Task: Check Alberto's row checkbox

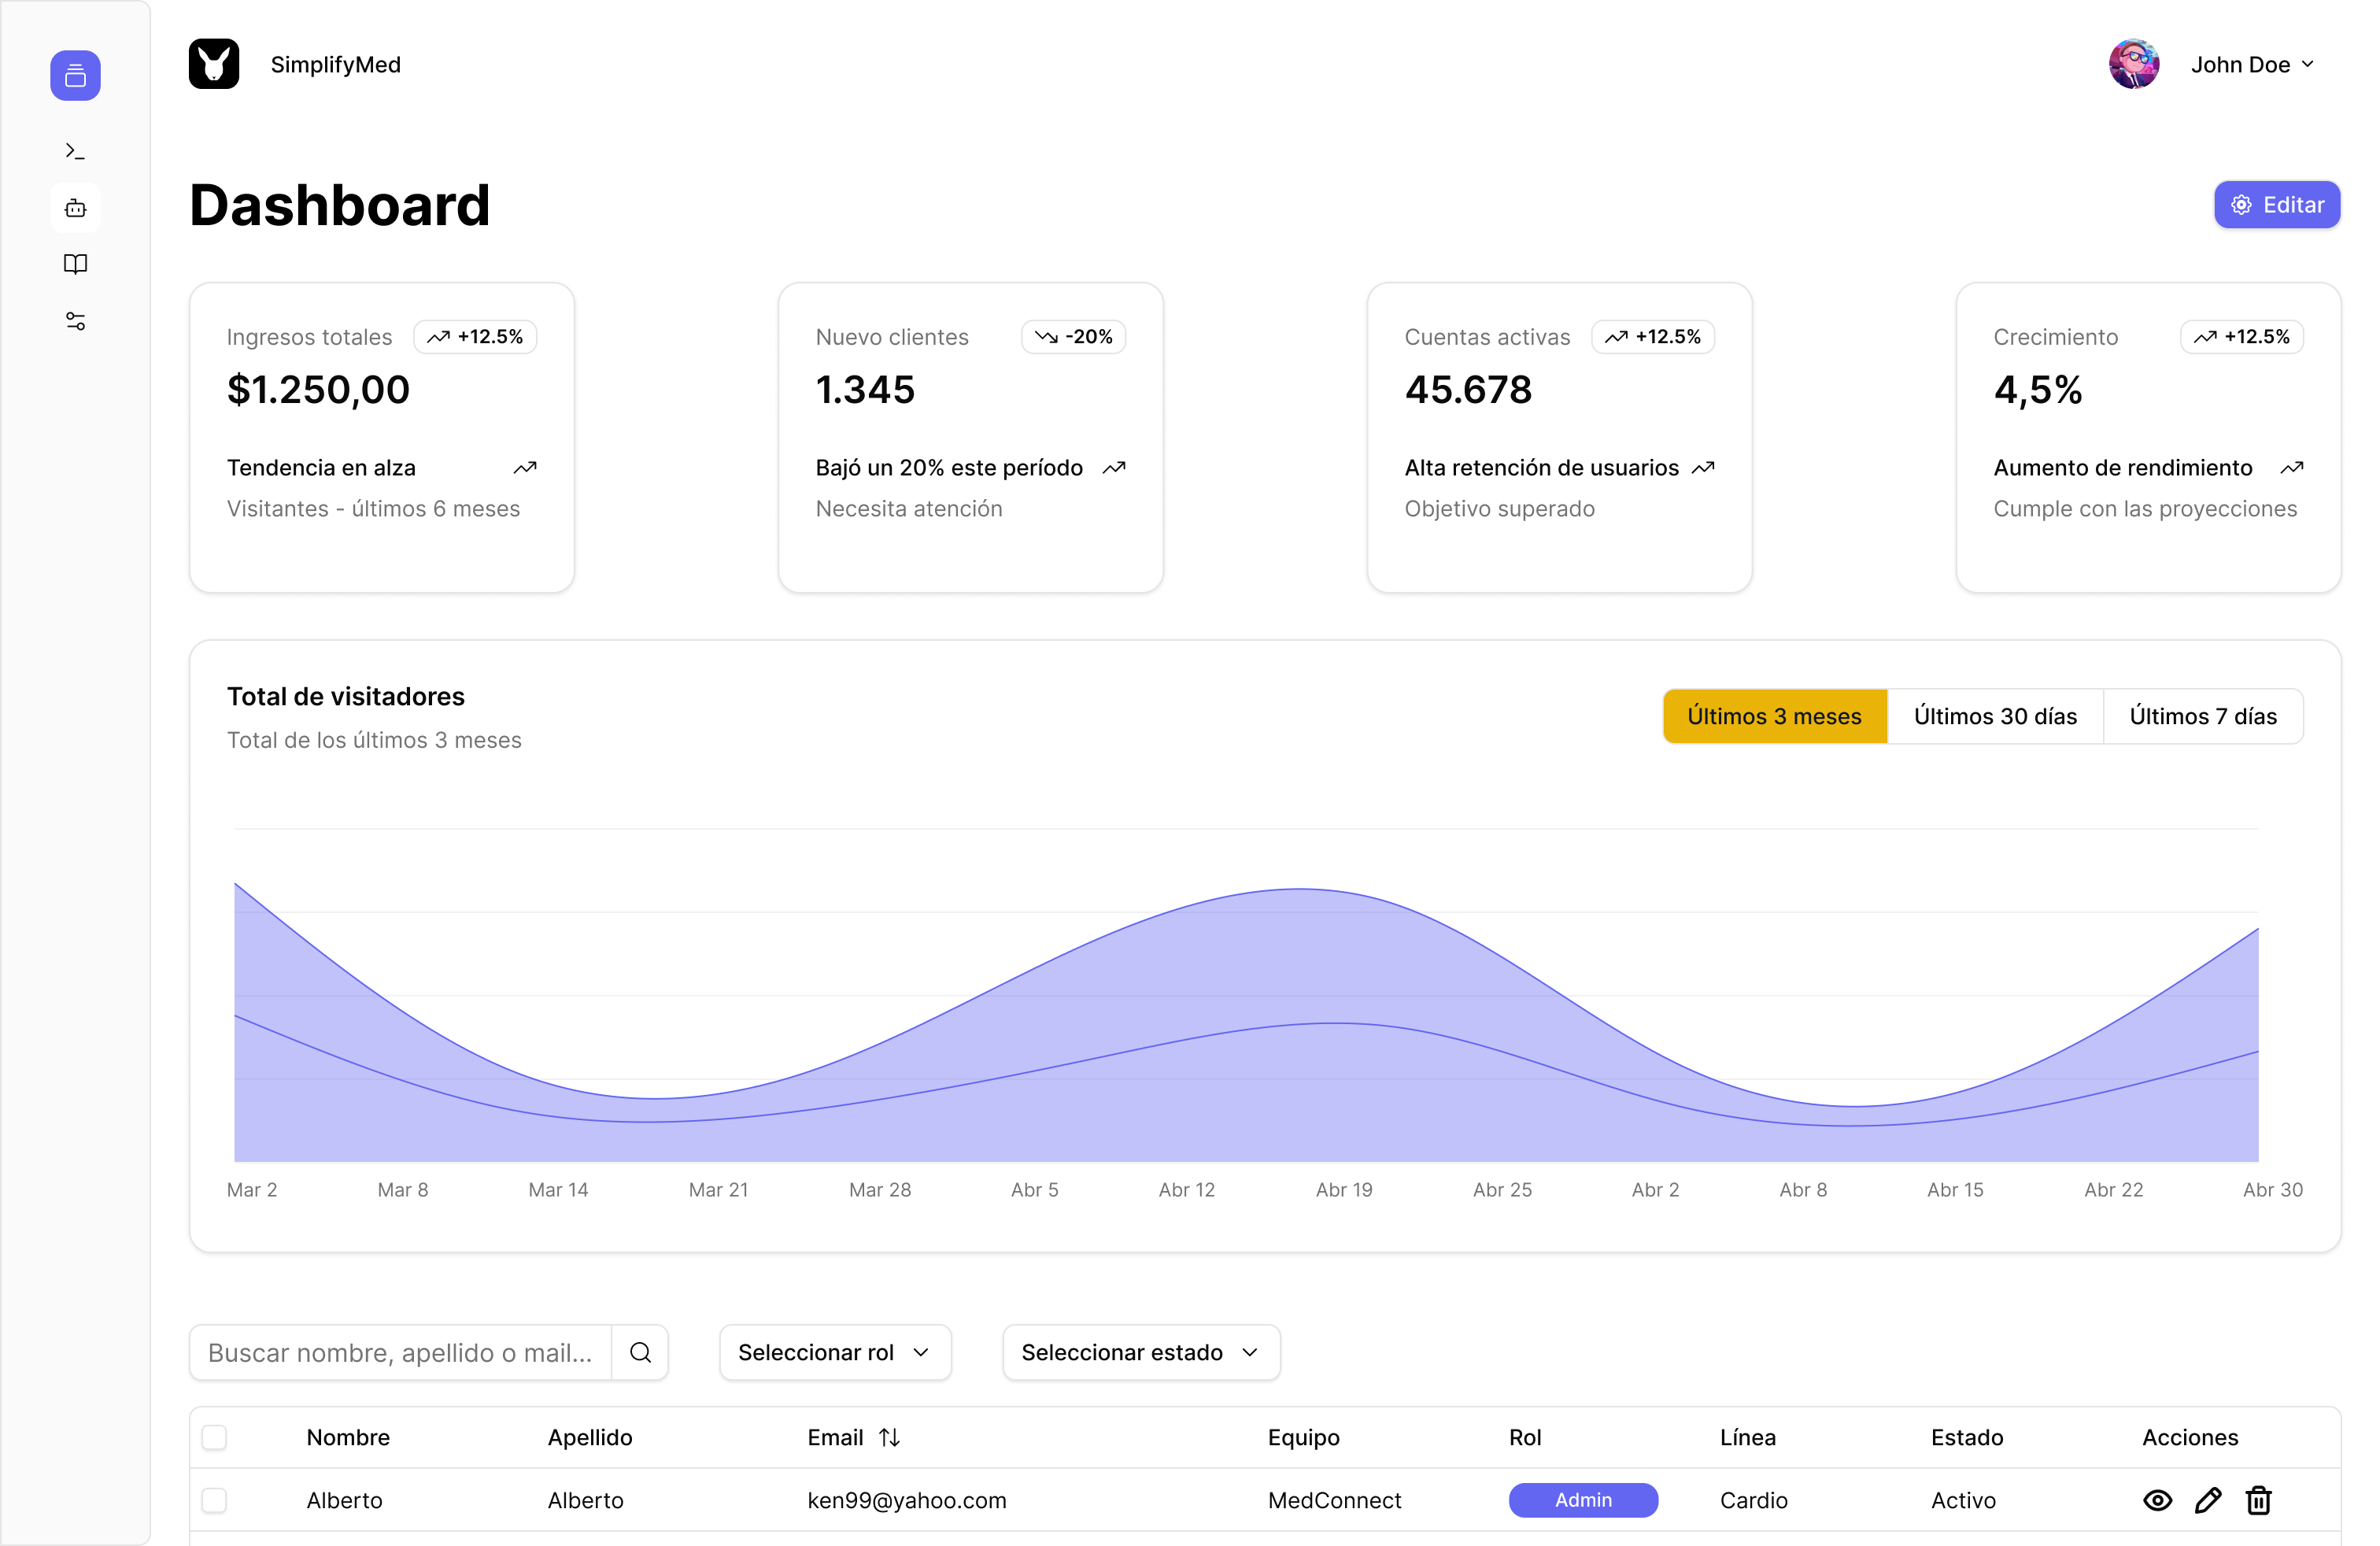Action: tap(215, 1500)
